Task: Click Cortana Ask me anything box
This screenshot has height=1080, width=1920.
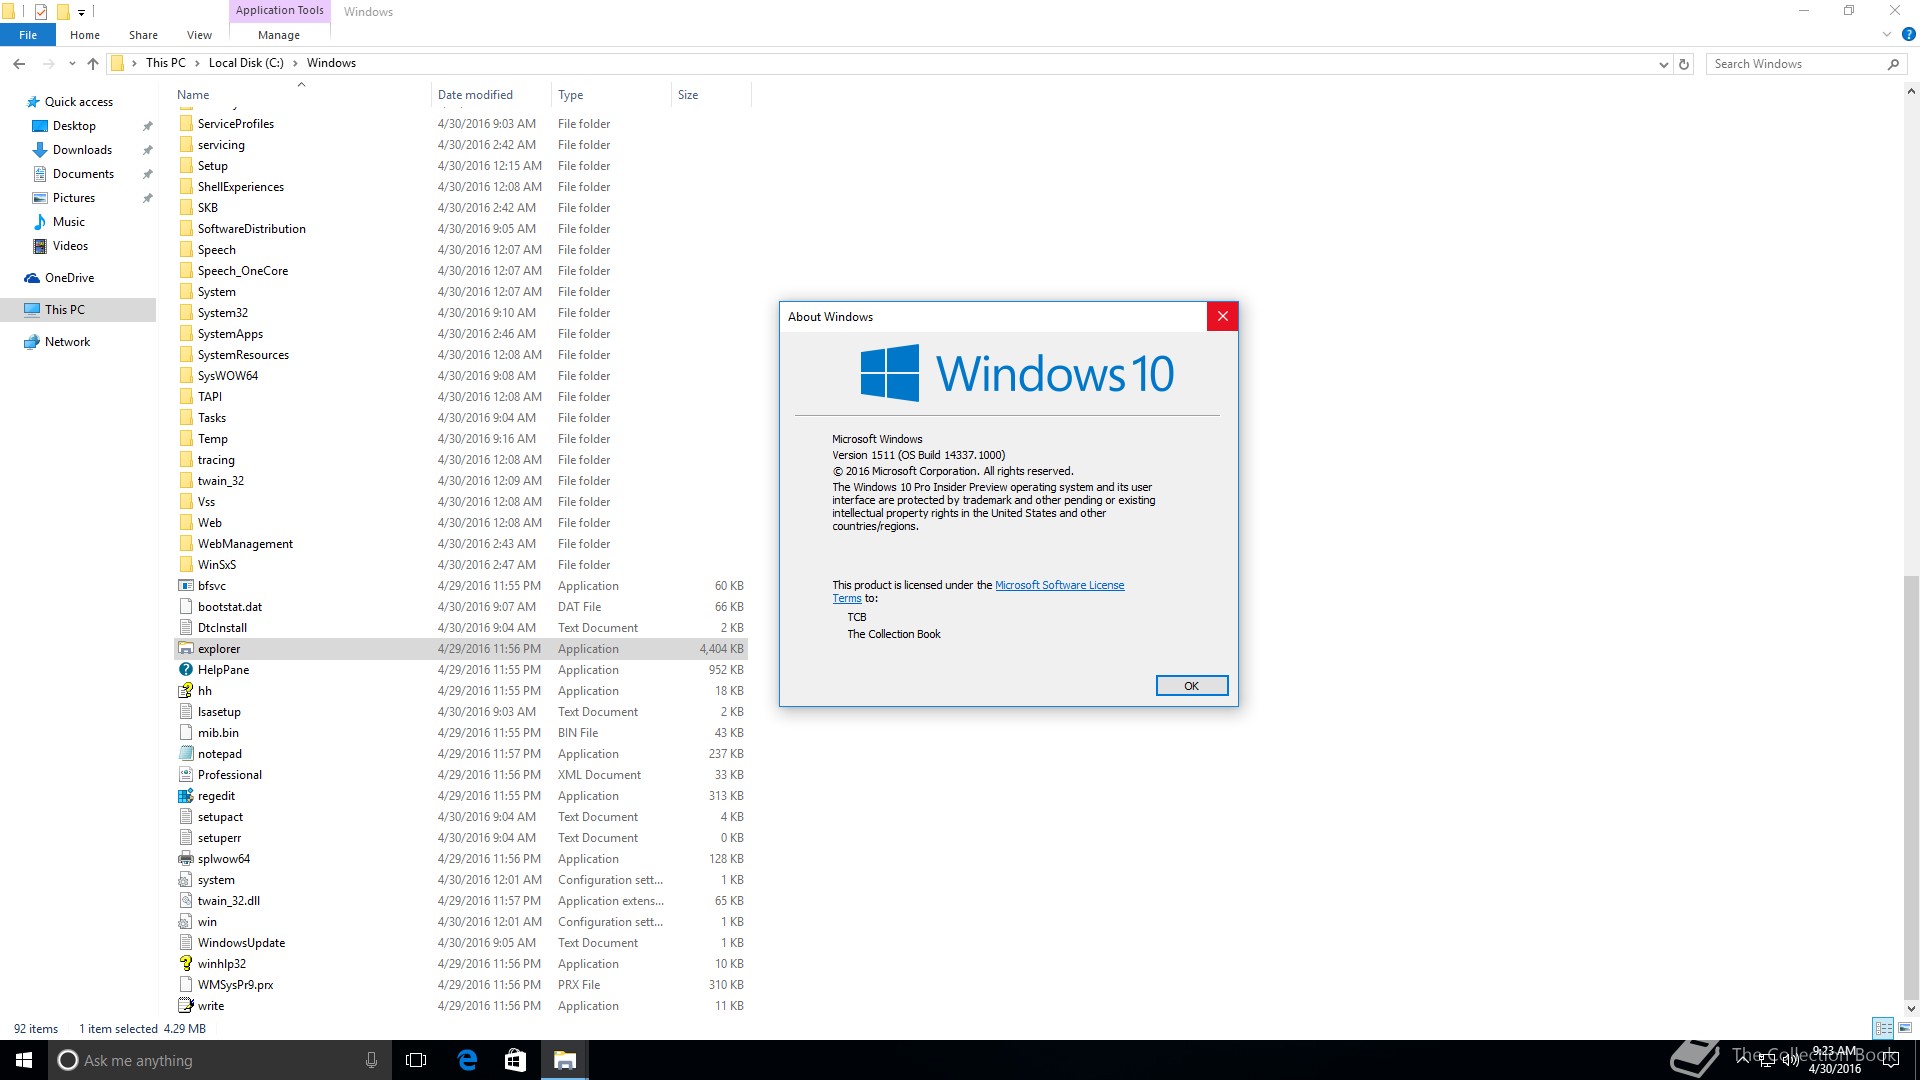Action: [x=208, y=1060]
